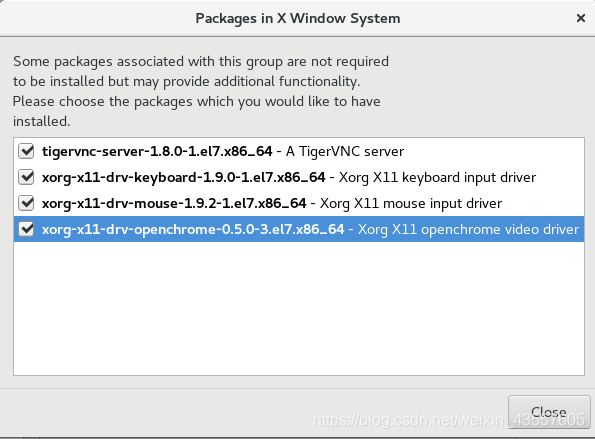Toggle xorg-x11-drv-openchrome package checkbox

click(26, 229)
